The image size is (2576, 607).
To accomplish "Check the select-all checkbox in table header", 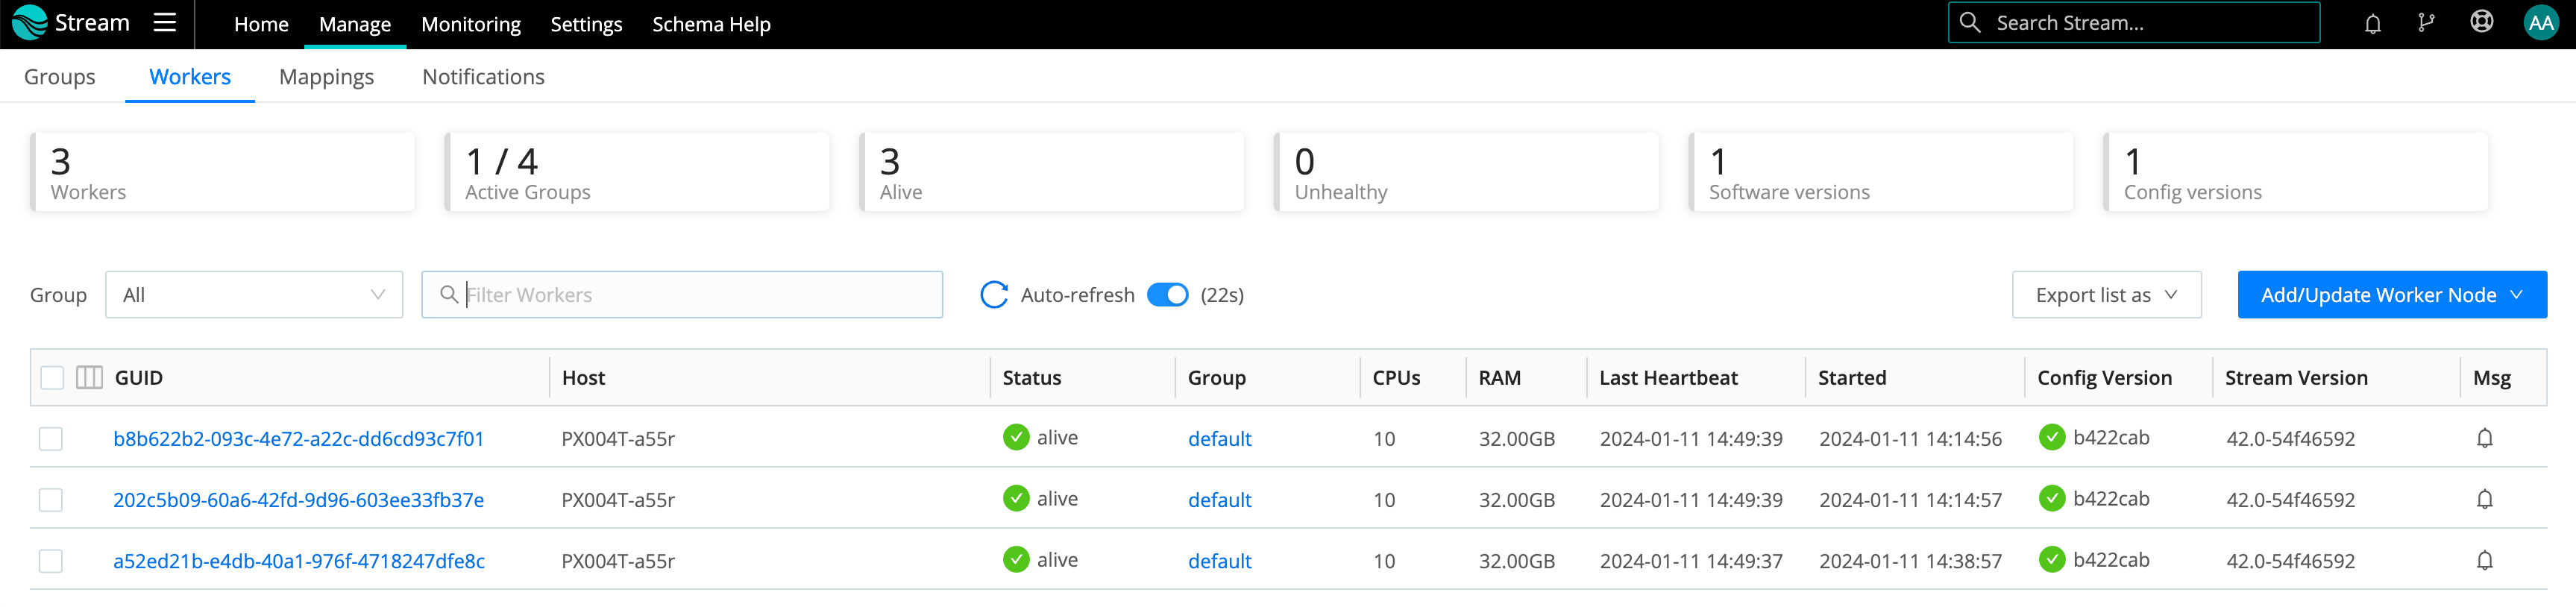I will pyautogui.click(x=52, y=378).
